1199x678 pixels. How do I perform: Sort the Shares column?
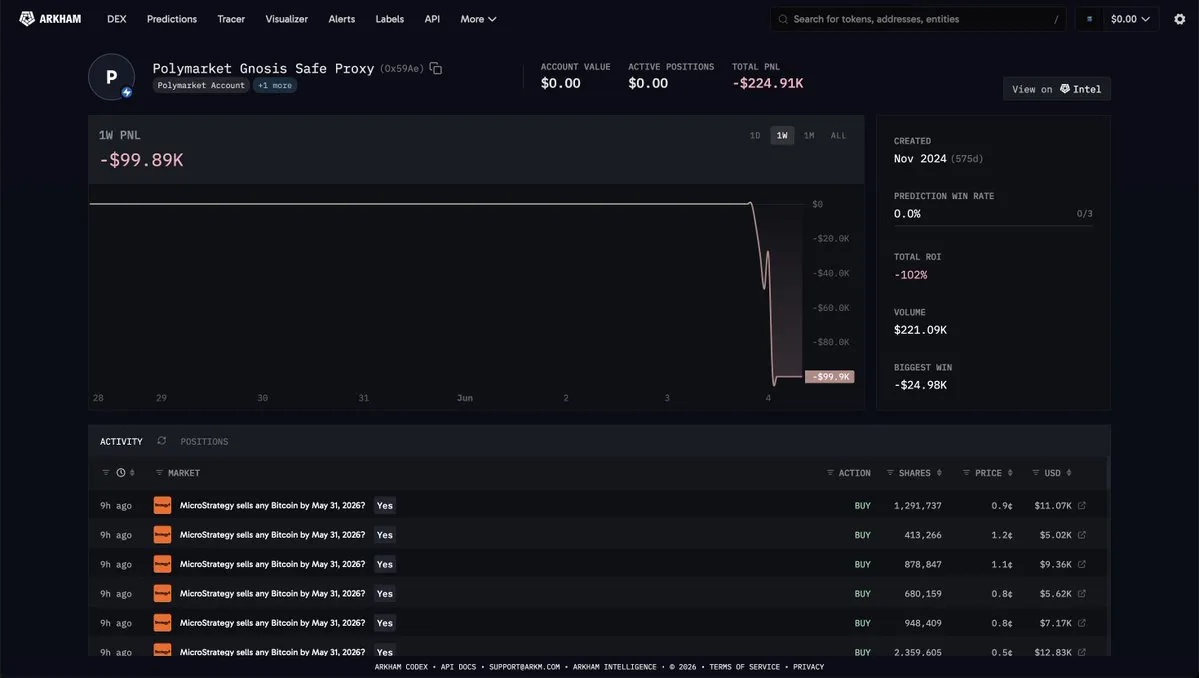[x=939, y=472]
